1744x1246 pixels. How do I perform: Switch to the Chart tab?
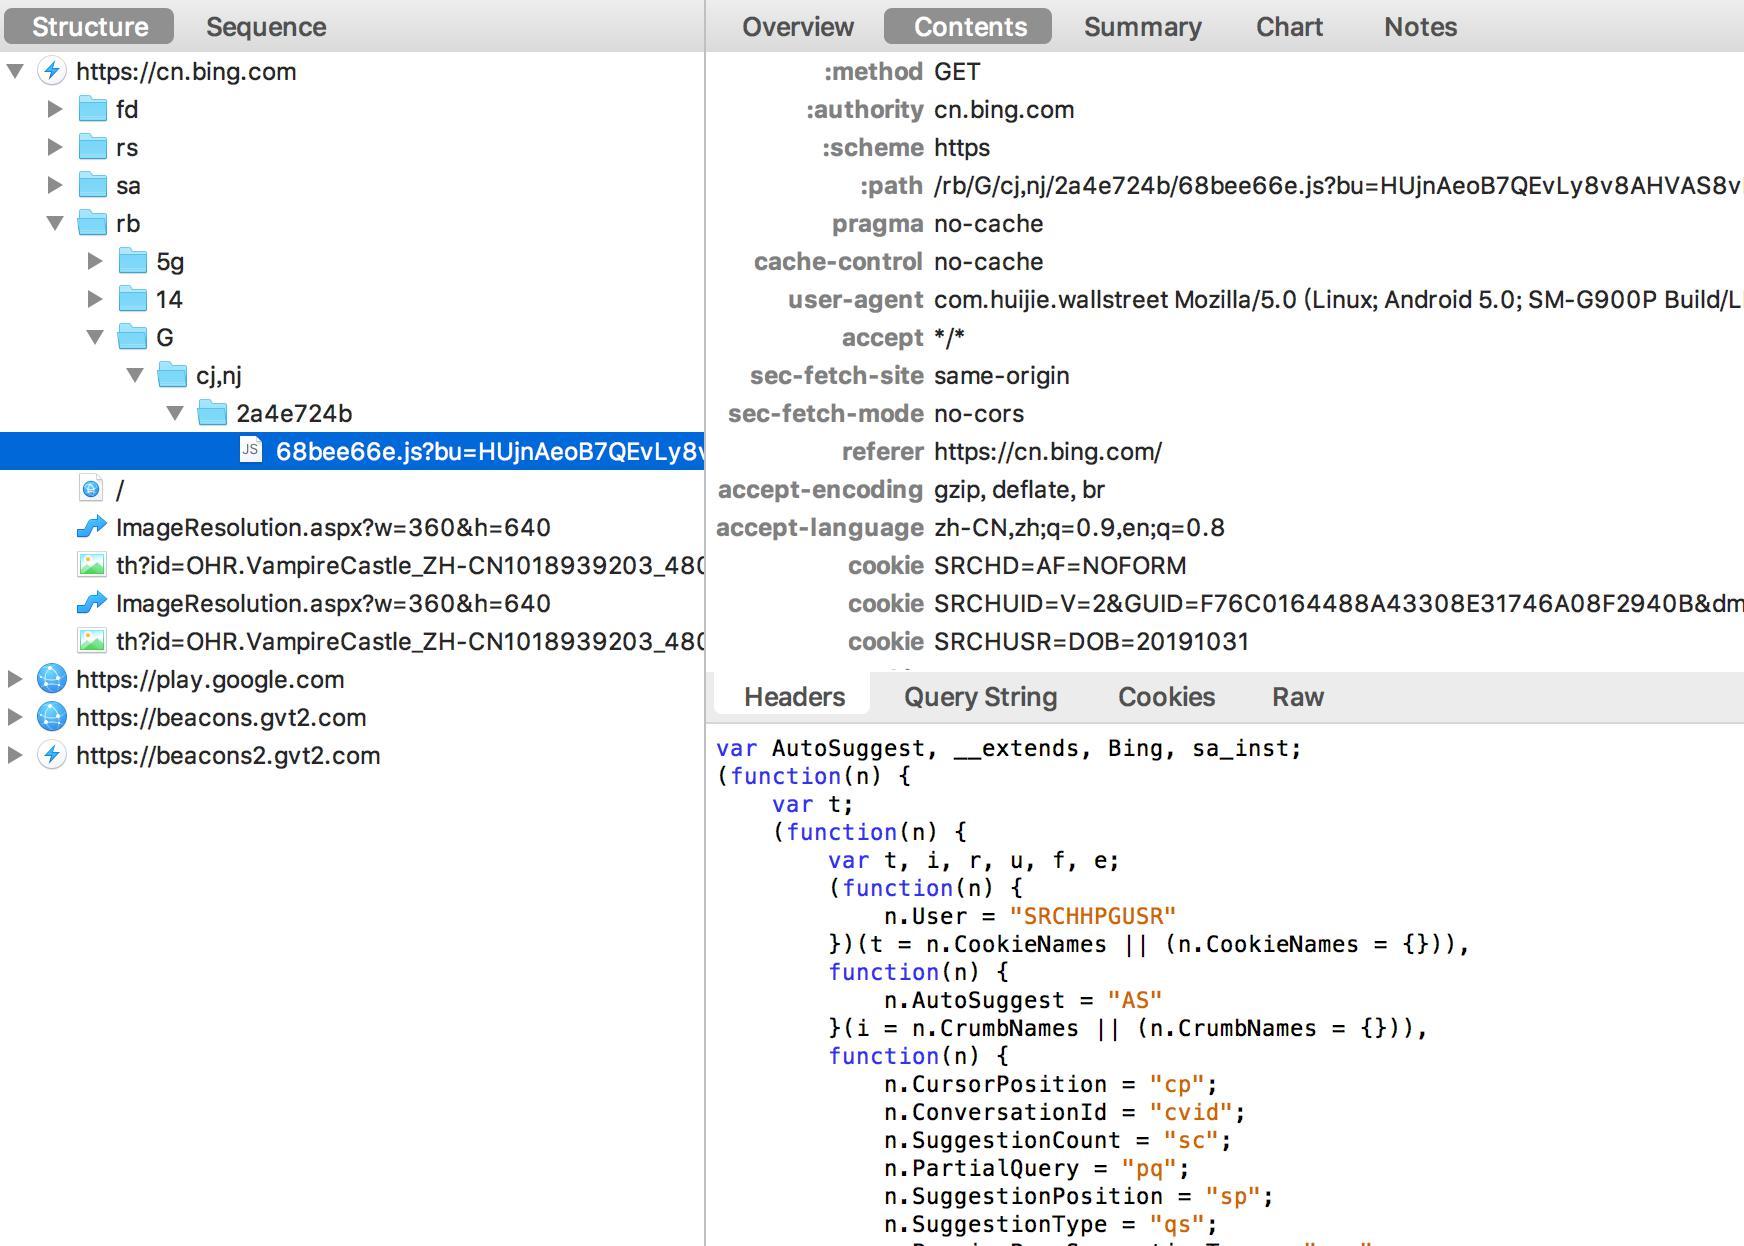point(1289,27)
